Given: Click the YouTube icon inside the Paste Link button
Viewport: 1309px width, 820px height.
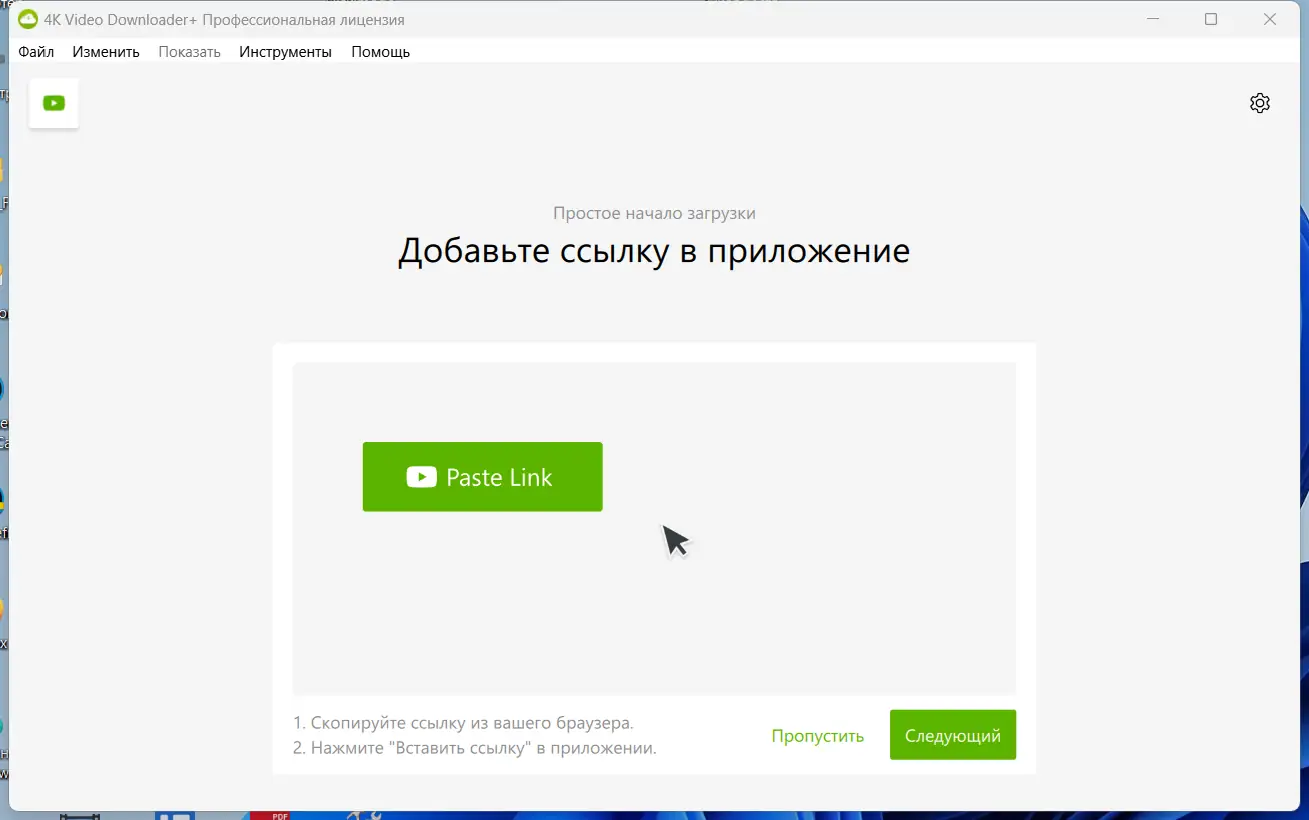Looking at the screenshot, I should [420, 477].
